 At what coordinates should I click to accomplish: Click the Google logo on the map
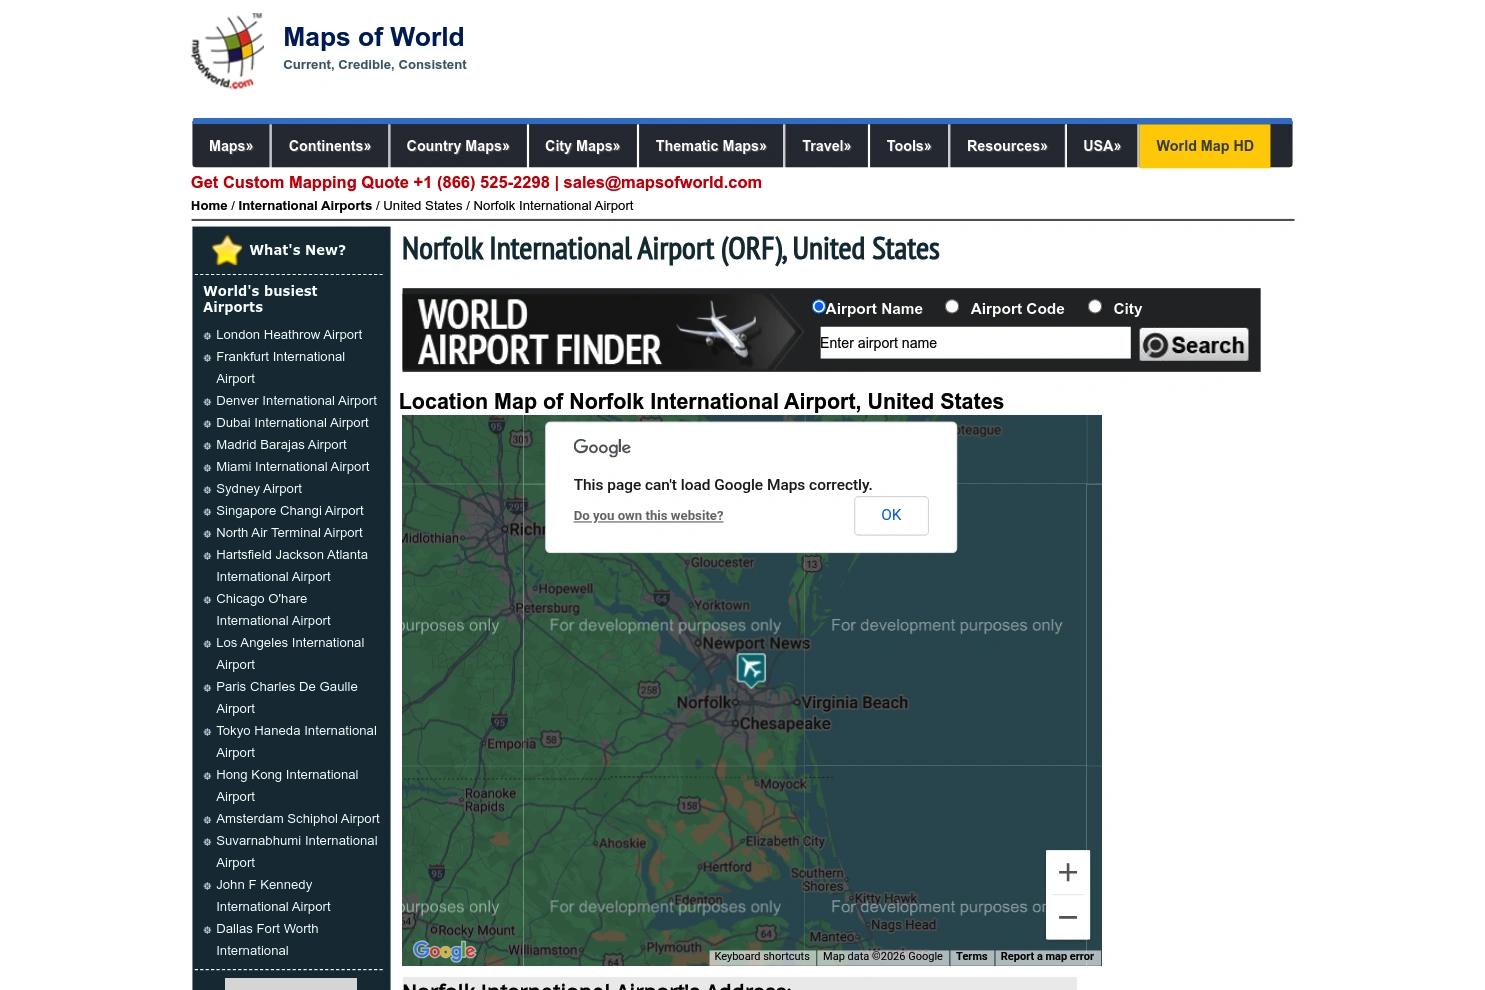pos(444,951)
